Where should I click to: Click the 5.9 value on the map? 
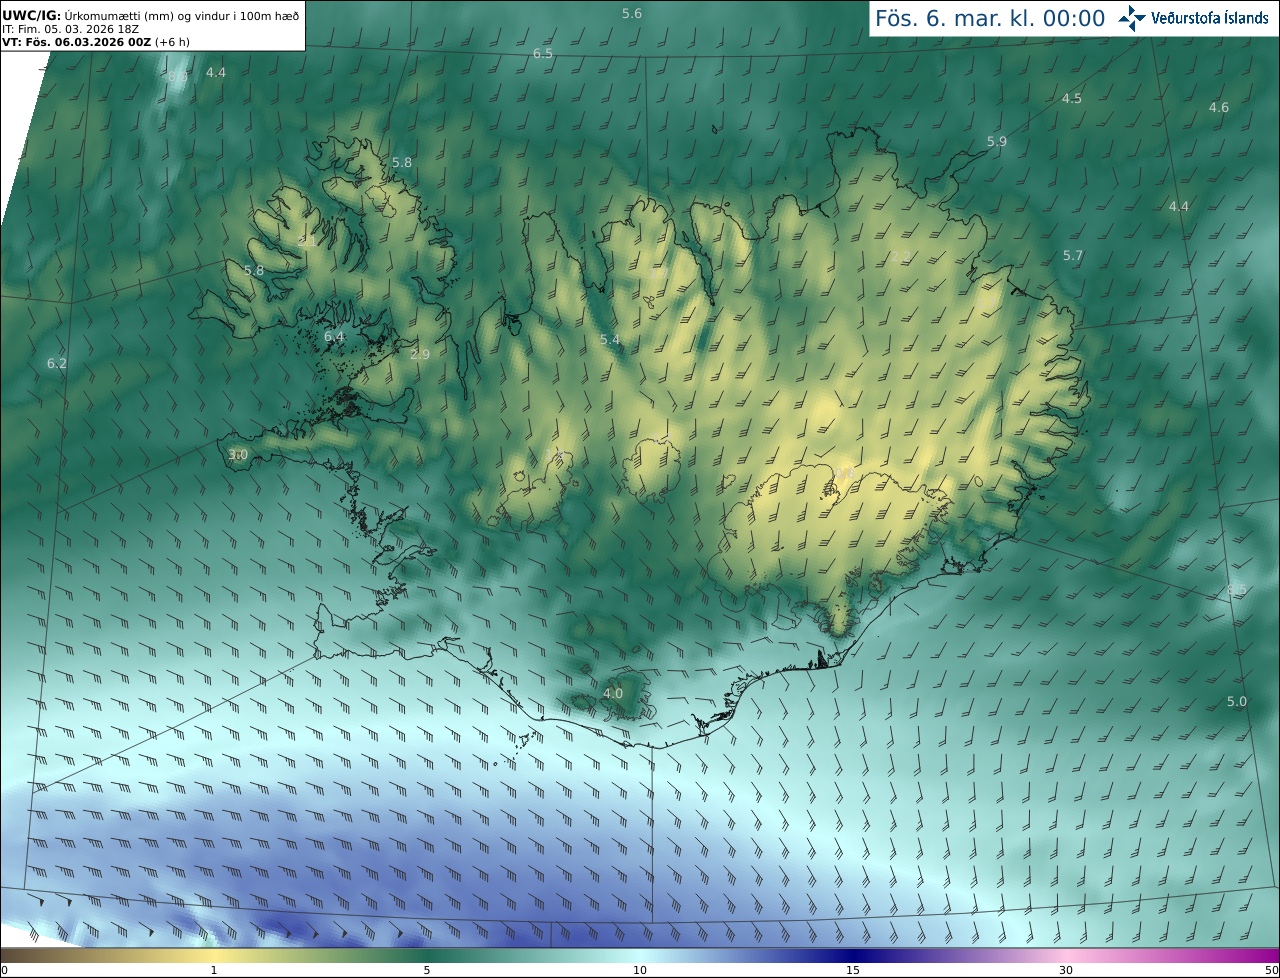point(997,142)
